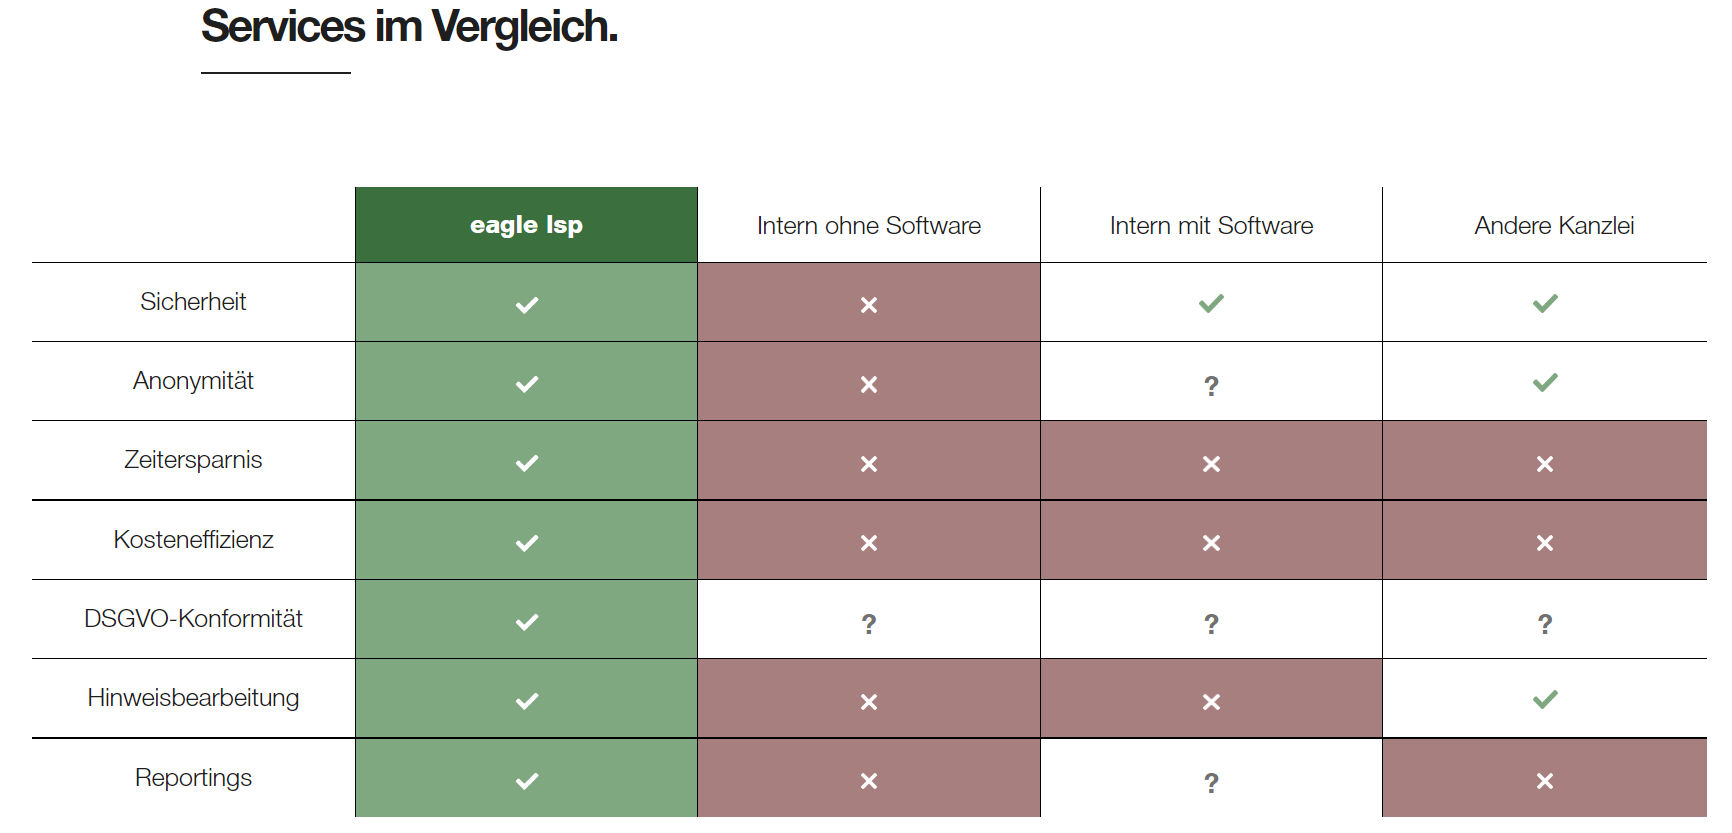
Task: Click the Intern ohne Software column header
Action: point(868,226)
